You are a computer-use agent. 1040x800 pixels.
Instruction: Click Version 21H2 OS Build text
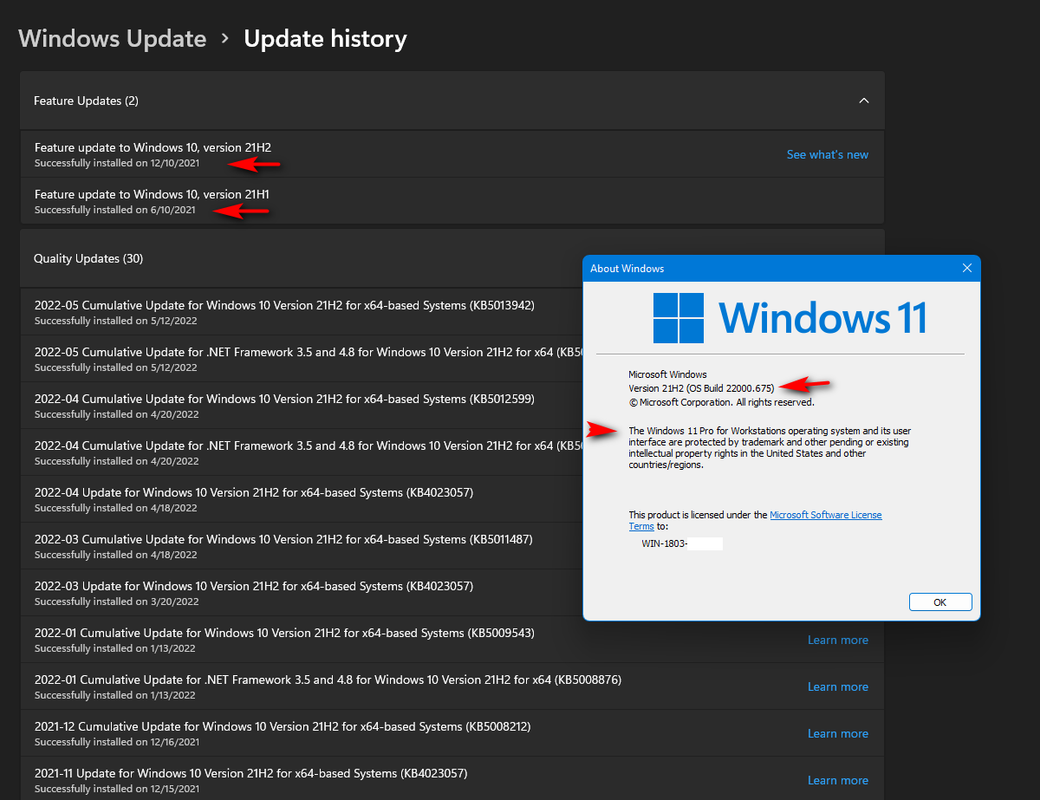pyautogui.click(x=701, y=388)
